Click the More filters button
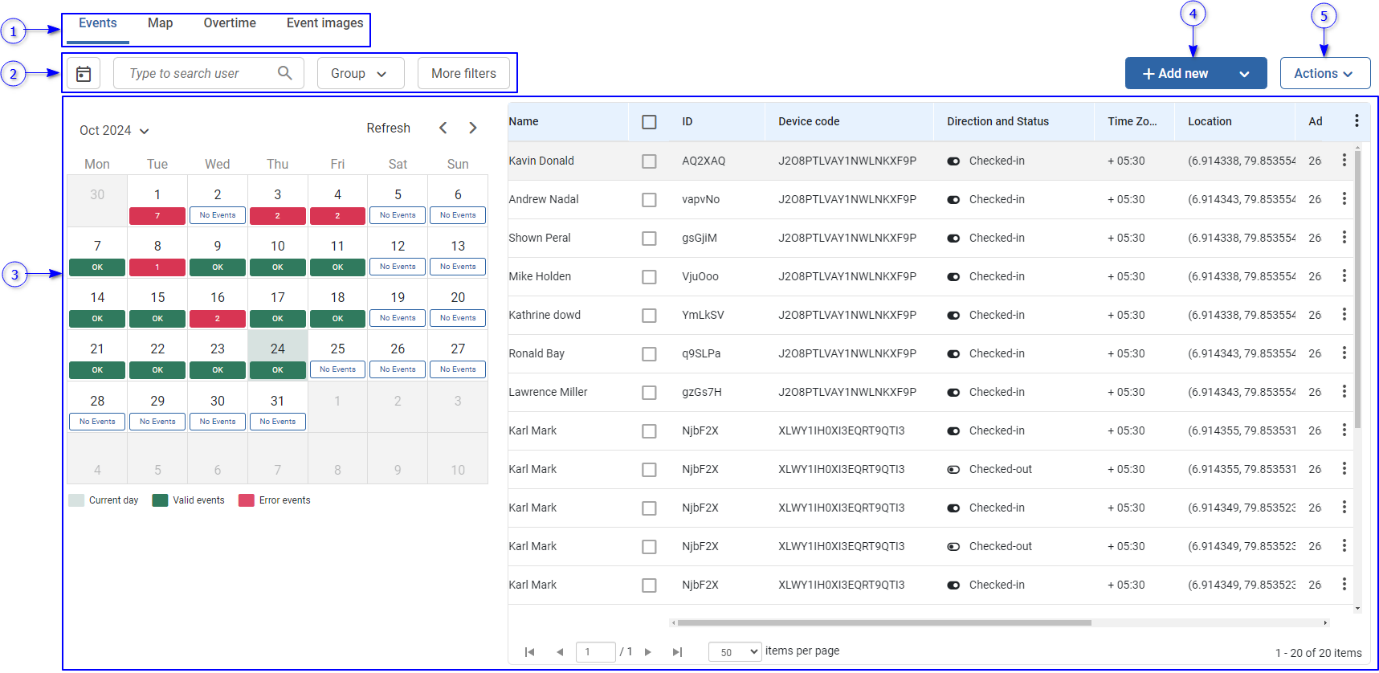Image resolution: width=1379 pixels, height=673 pixels. [x=463, y=73]
